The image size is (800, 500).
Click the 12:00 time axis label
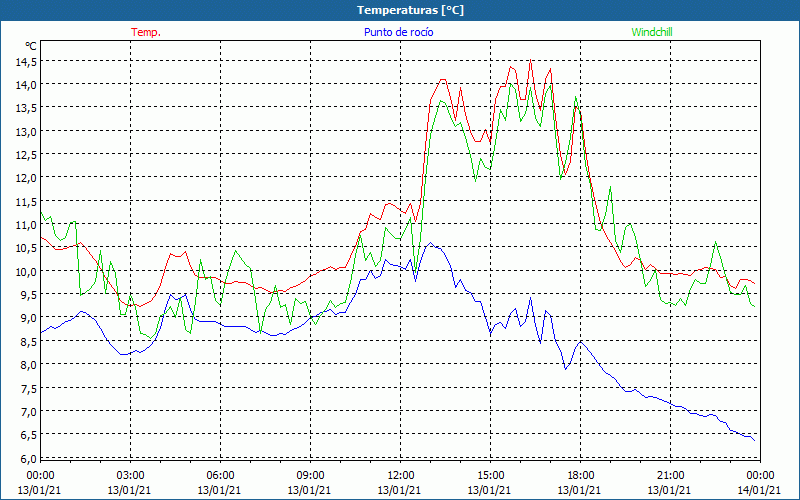[x=399, y=476]
